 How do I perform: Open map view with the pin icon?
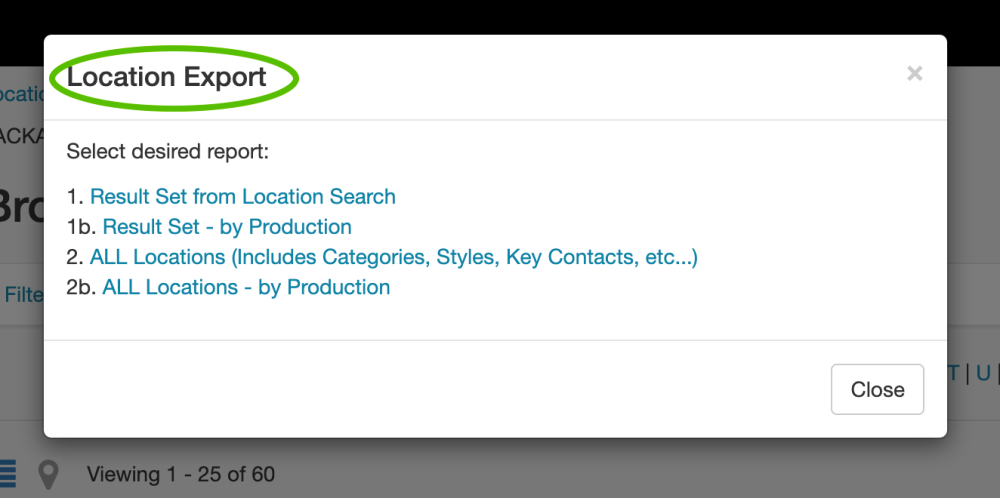point(47,474)
